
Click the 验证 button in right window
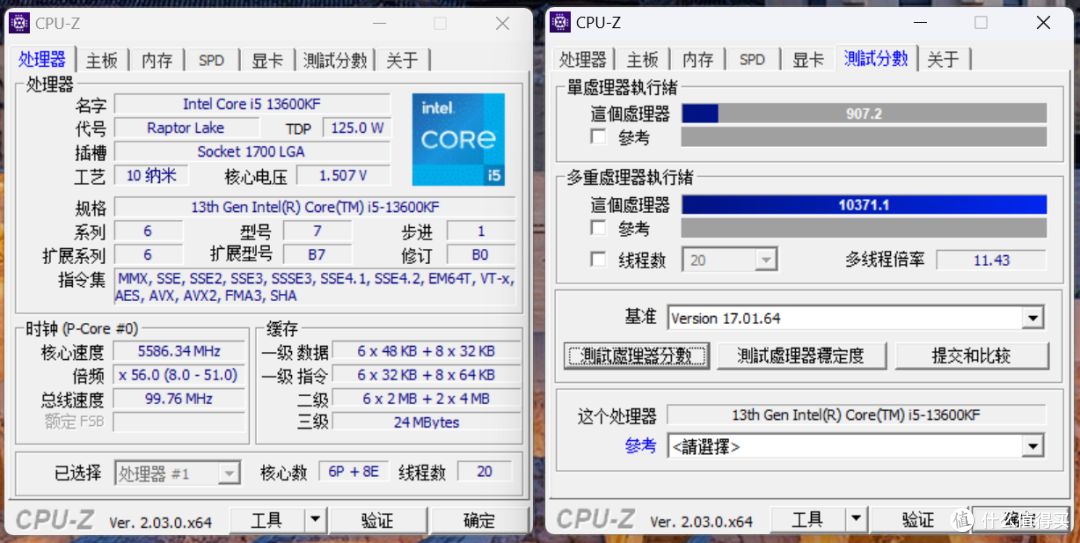point(918,520)
